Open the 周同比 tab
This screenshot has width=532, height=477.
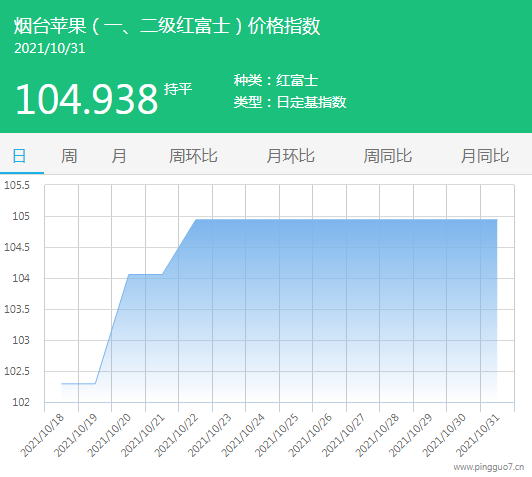tap(387, 156)
